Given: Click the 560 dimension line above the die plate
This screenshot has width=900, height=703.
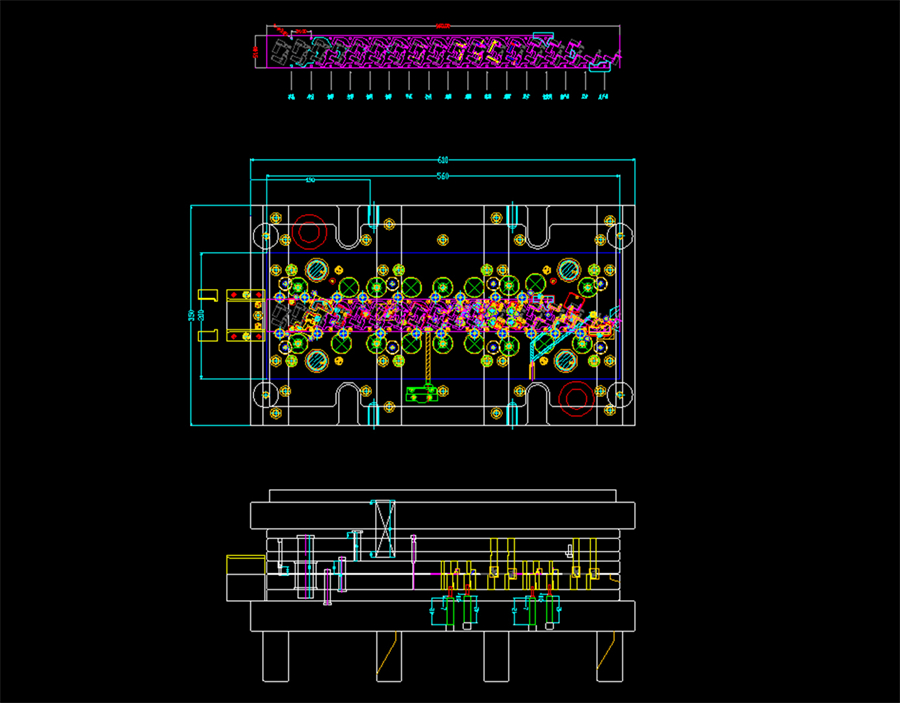Looking at the screenshot, I should (x=442, y=175).
